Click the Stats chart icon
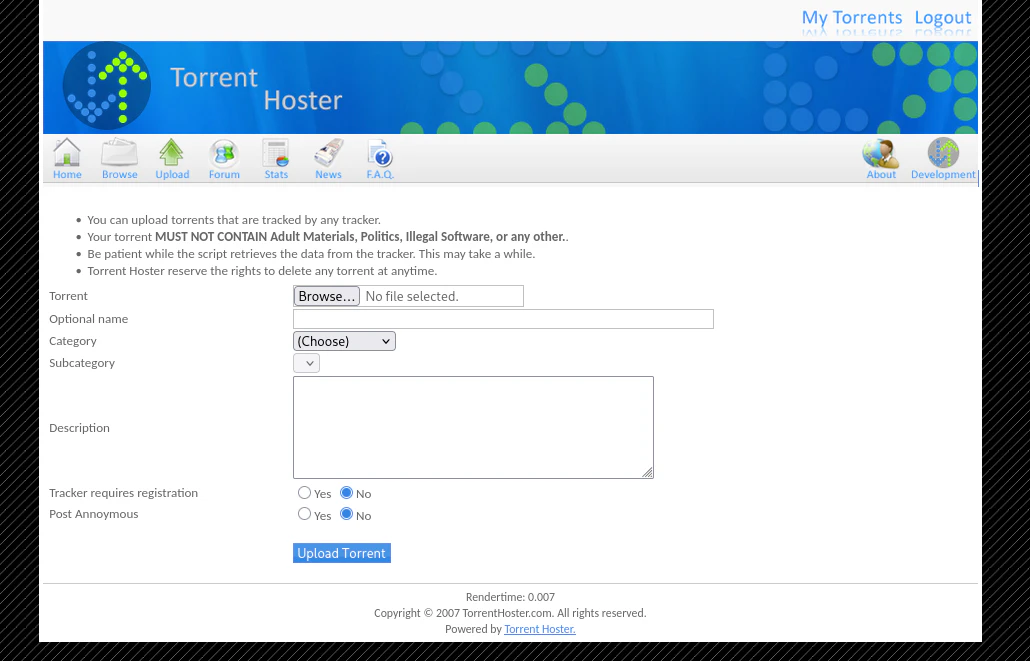1030x661 pixels. point(276,152)
